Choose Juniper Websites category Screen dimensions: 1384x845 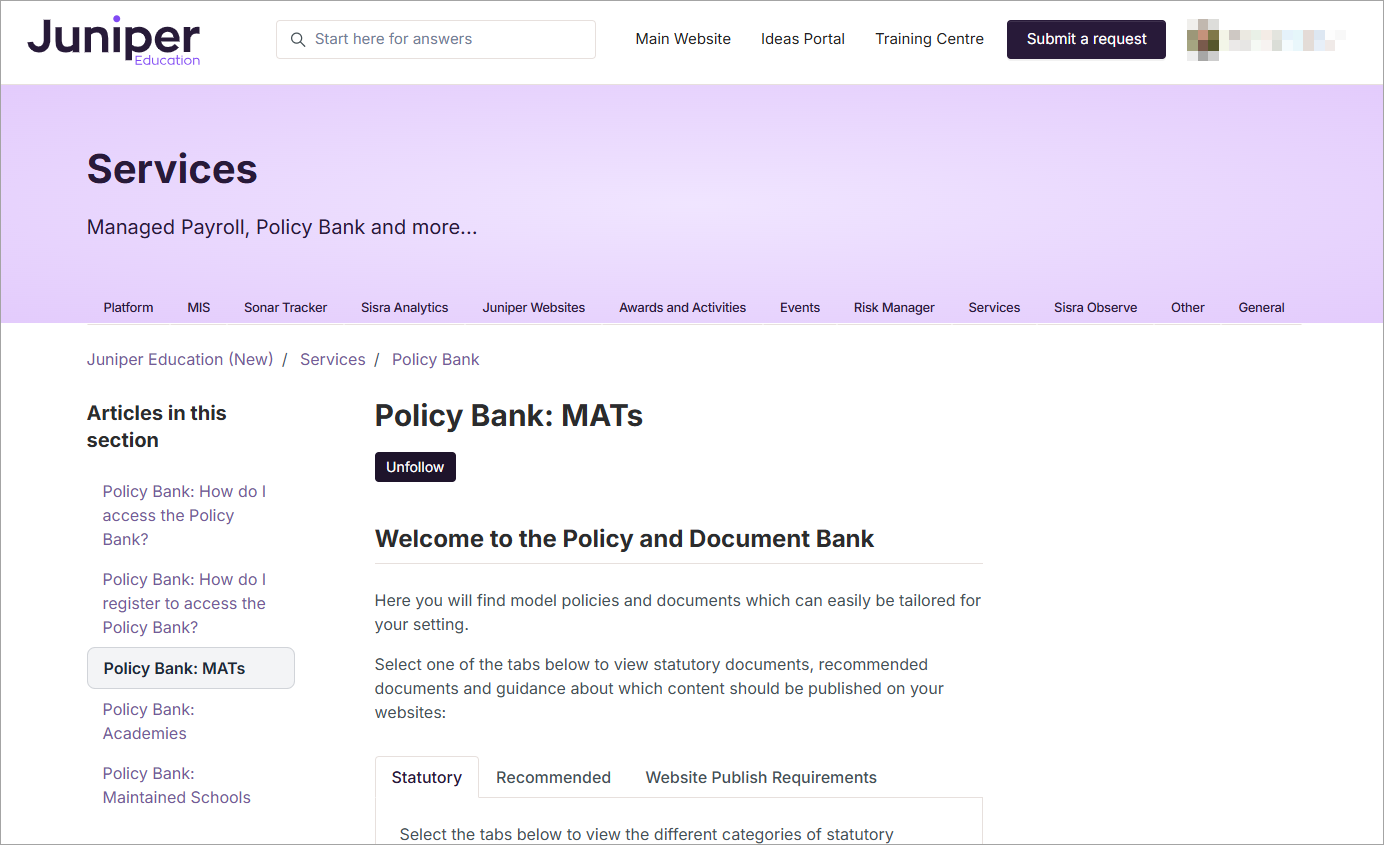[x=534, y=307]
